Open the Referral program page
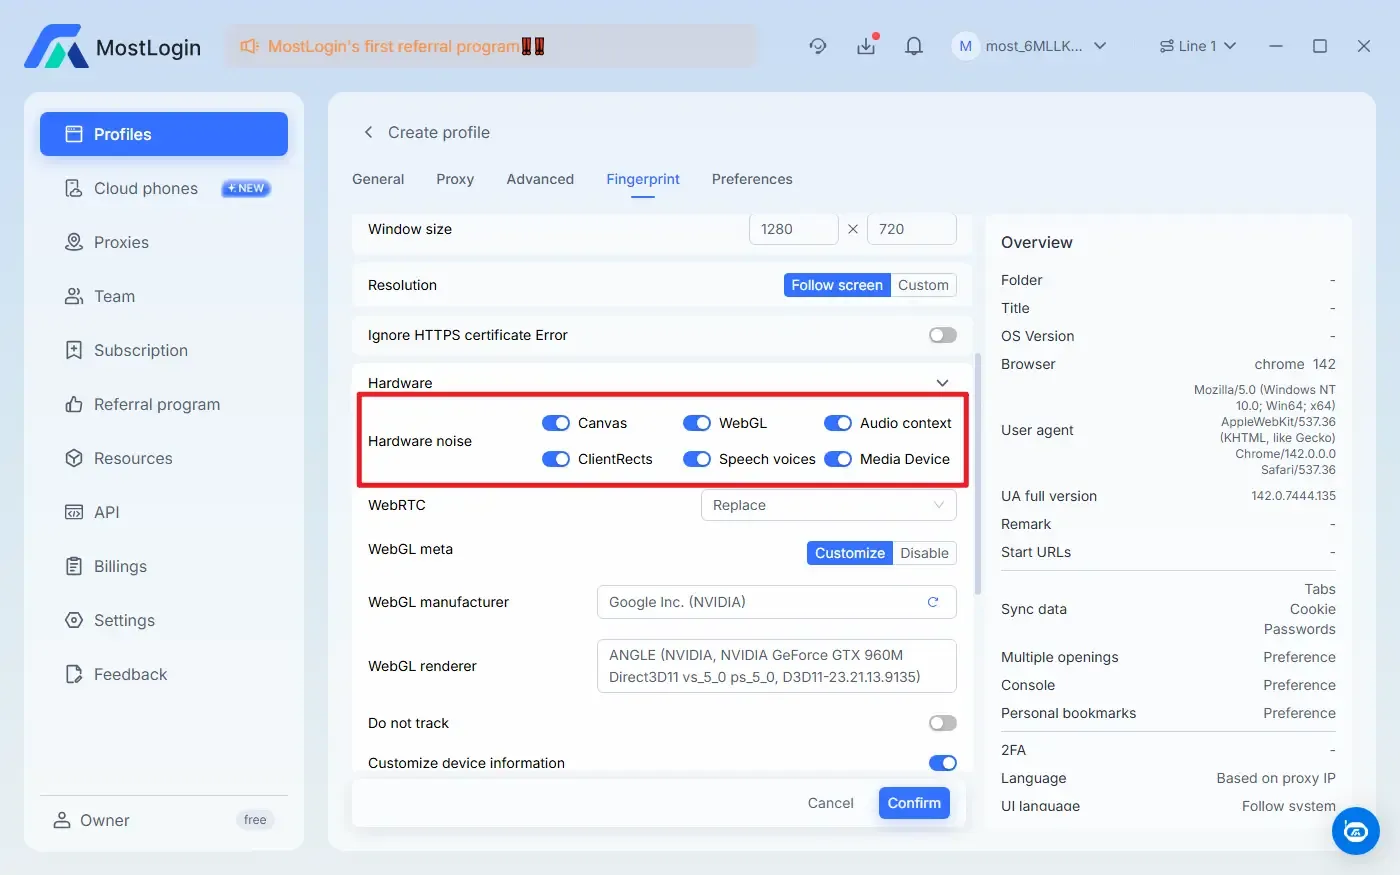The image size is (1400, 875). (156, 404)
